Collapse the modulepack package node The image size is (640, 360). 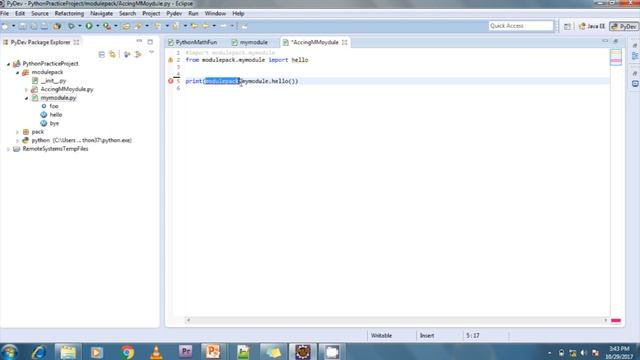tap(18, 73)
